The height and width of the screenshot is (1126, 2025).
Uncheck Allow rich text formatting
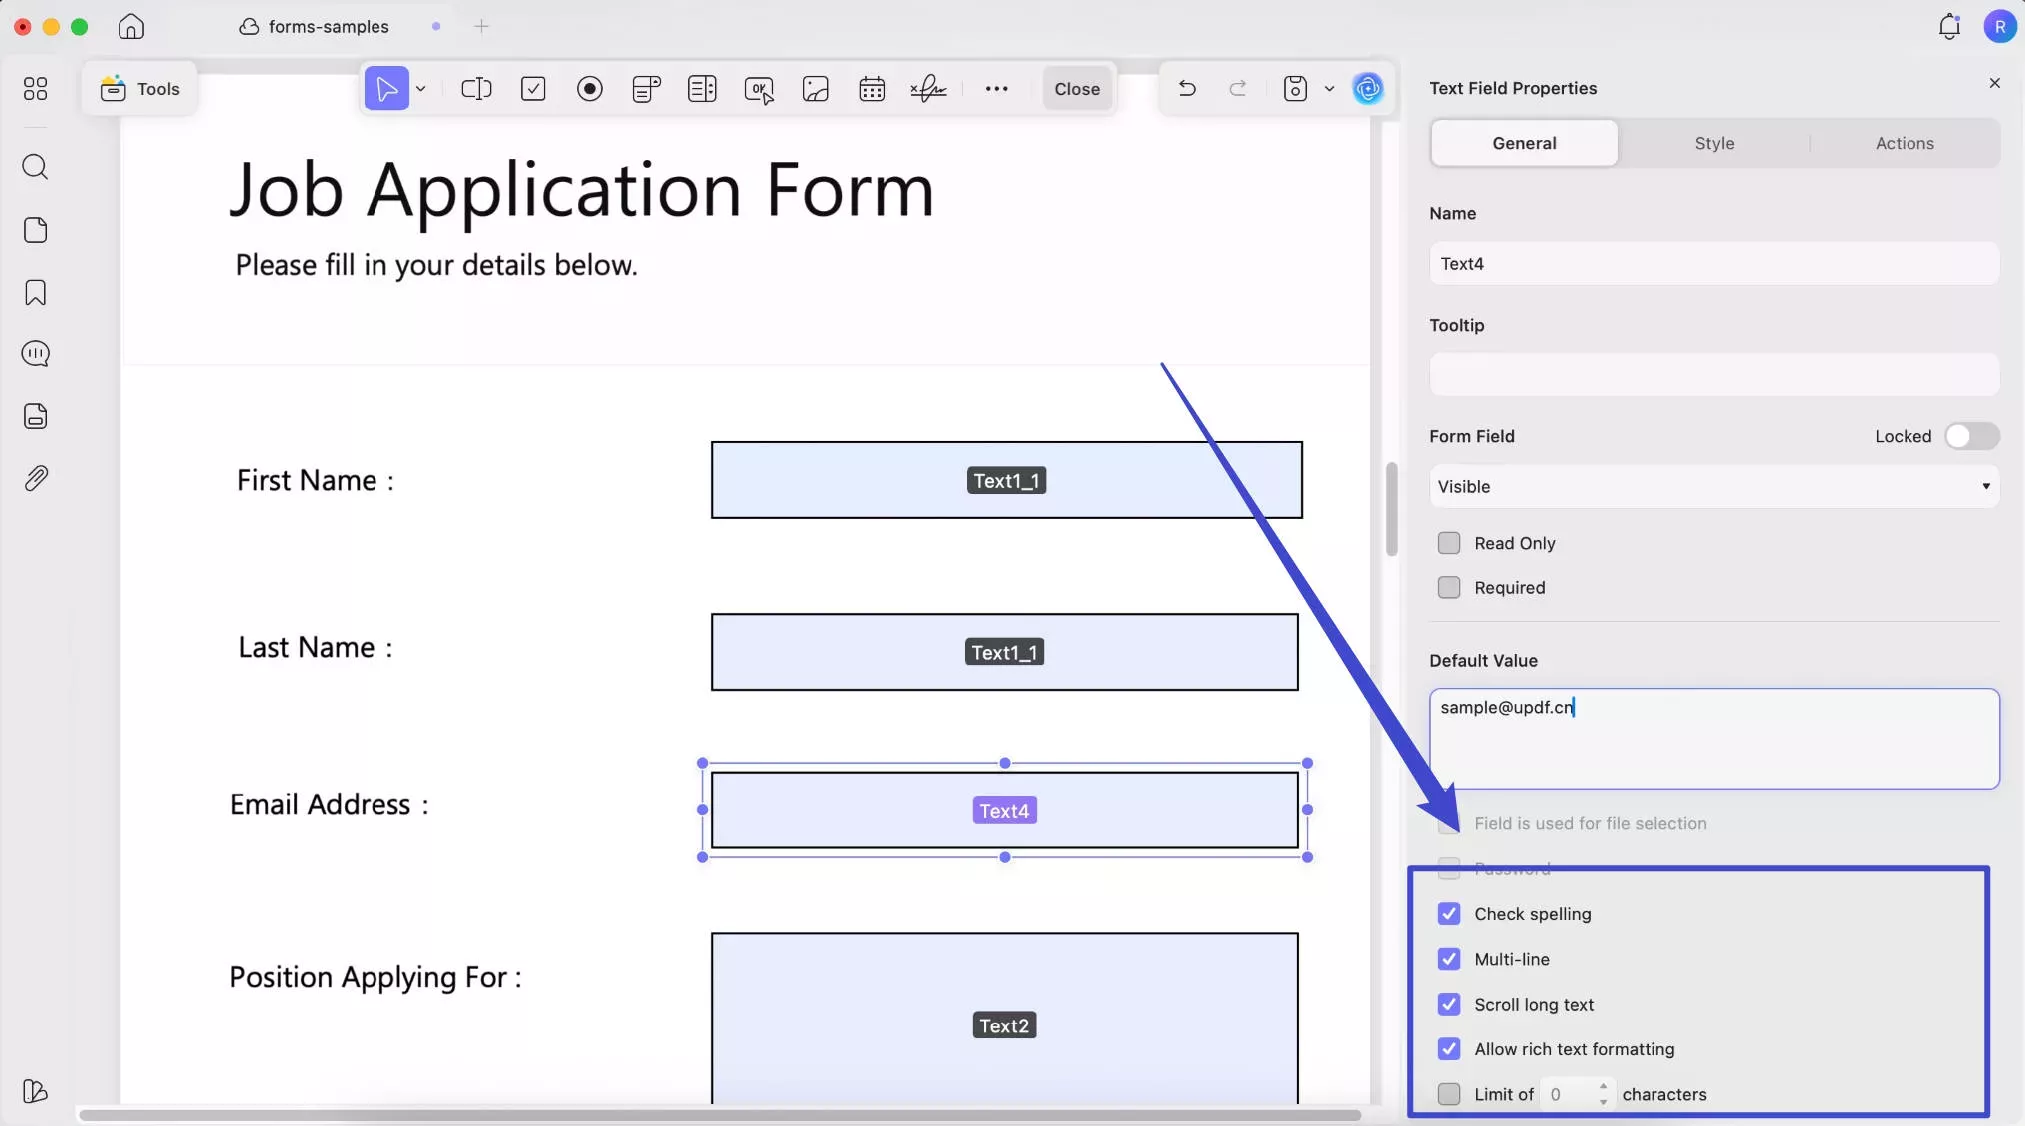(x=1448, y=1049)
